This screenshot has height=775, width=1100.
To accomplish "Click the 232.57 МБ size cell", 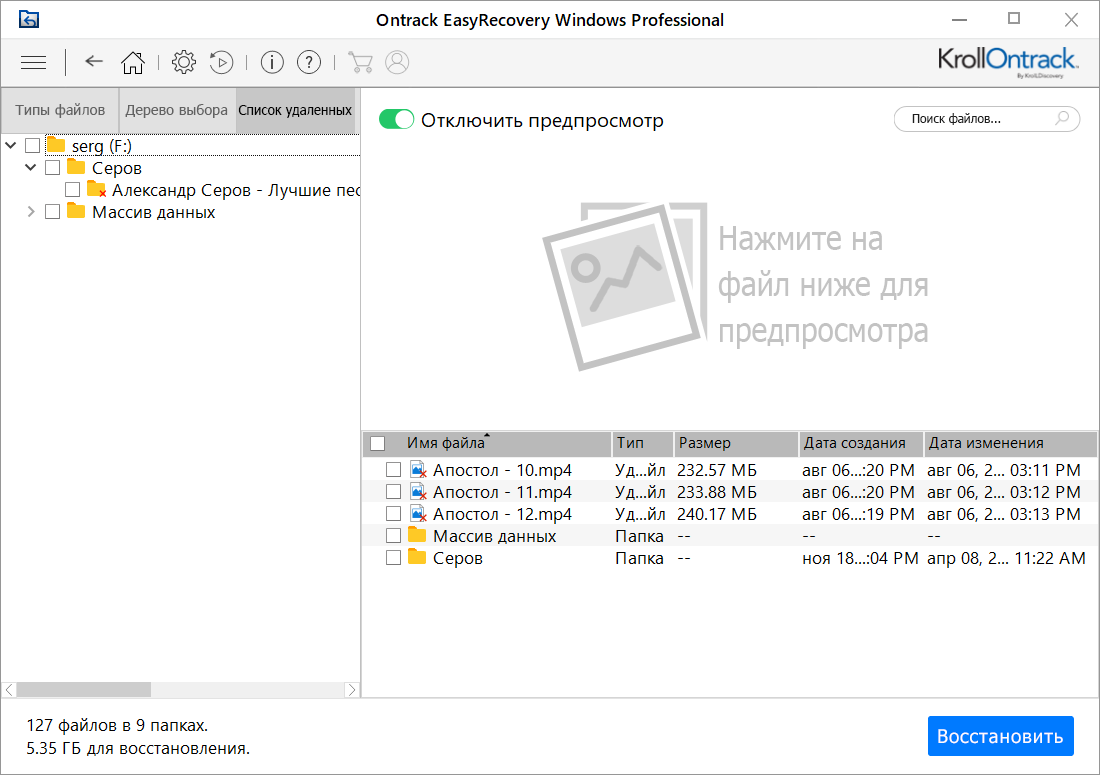I will coord(717,470).
